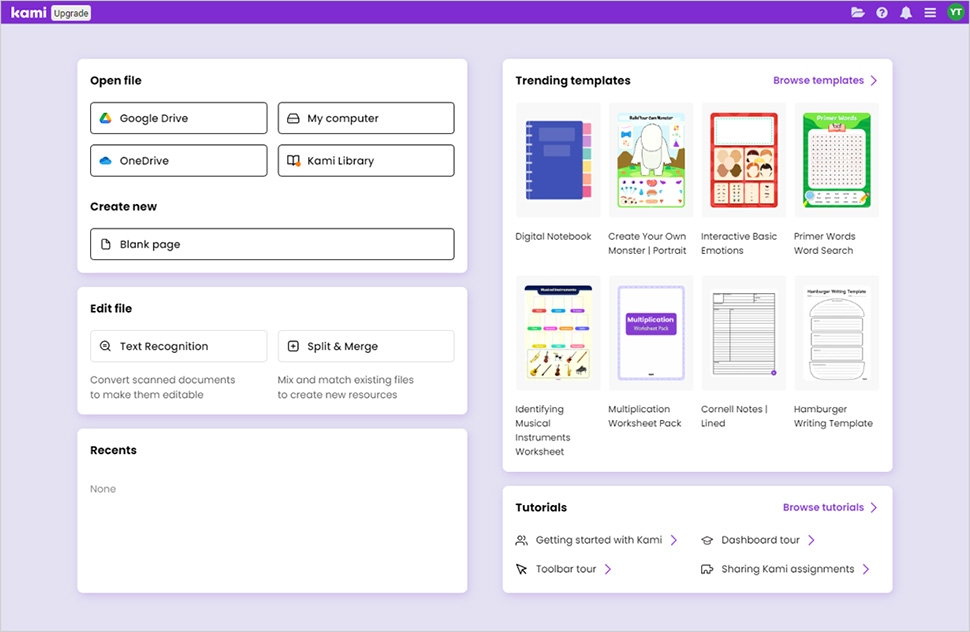Open the Dashboard tour tutorial
The width and height of the screenshot is (970, 632).
tap(758, 540)
